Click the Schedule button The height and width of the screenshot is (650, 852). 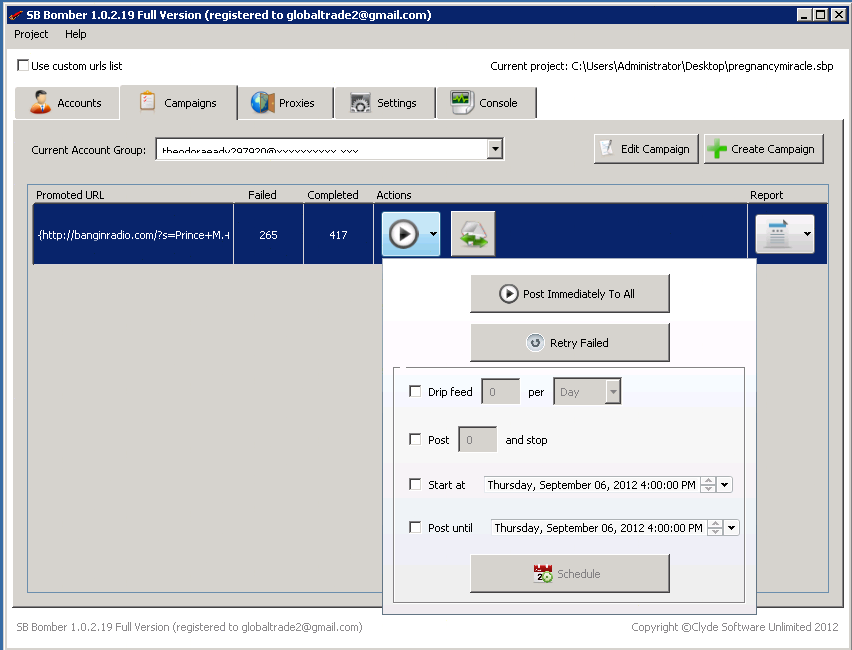569,573
